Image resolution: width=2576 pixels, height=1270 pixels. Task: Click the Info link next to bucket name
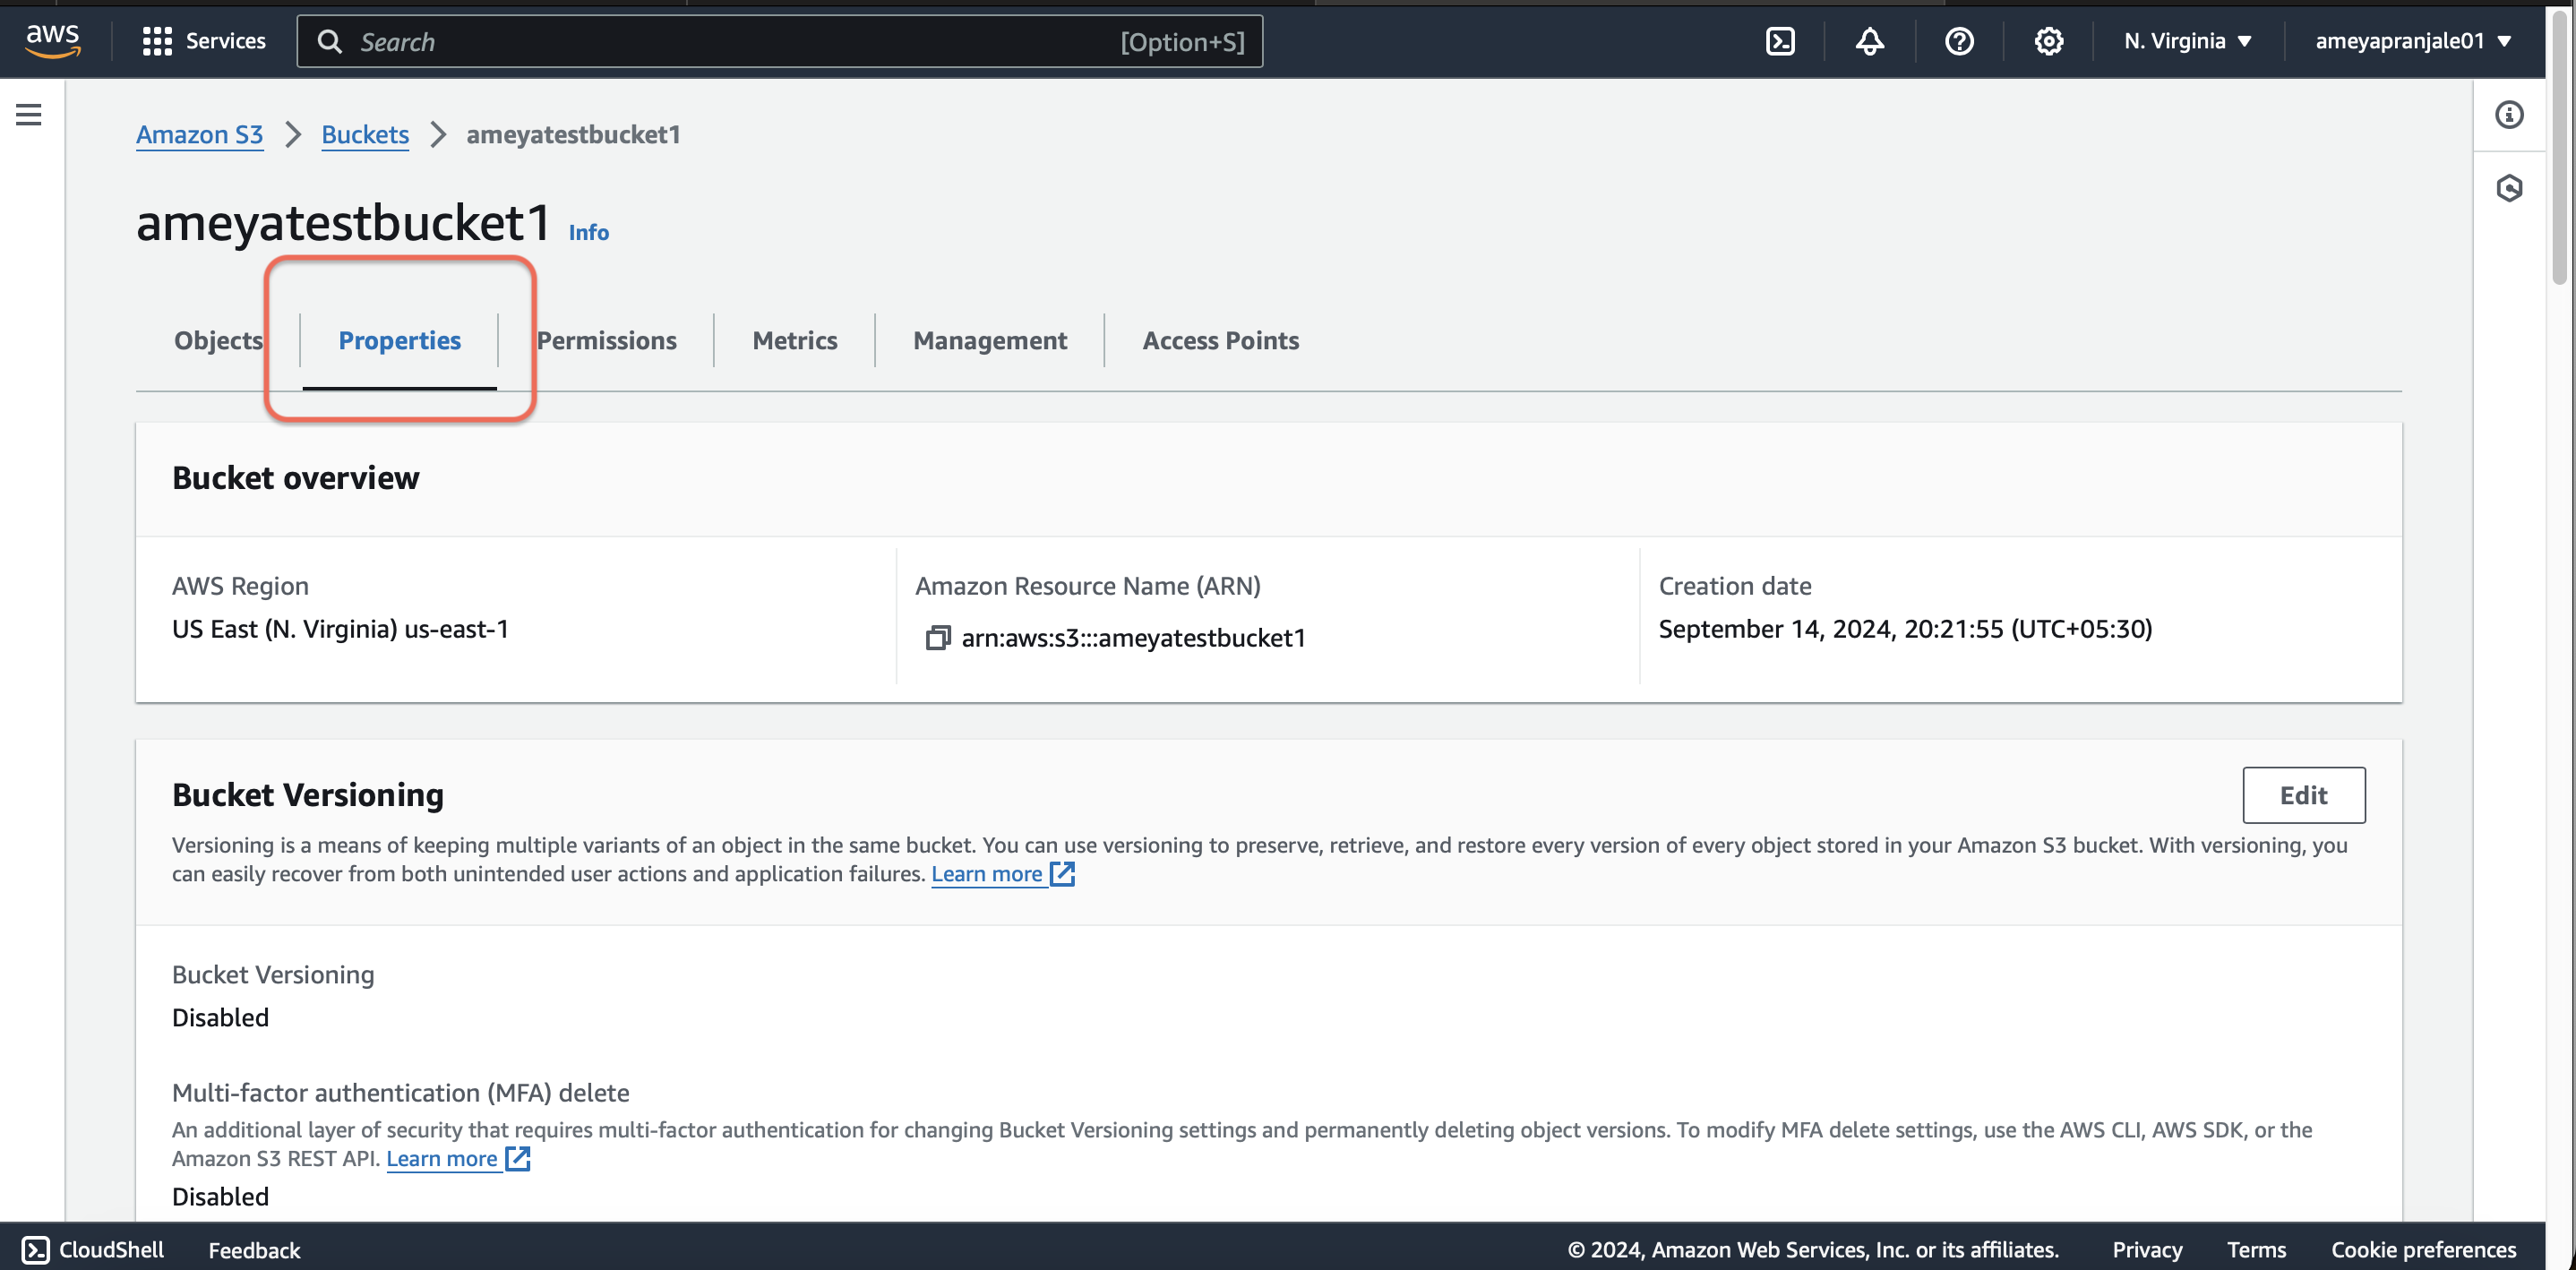tap(587, 230)
